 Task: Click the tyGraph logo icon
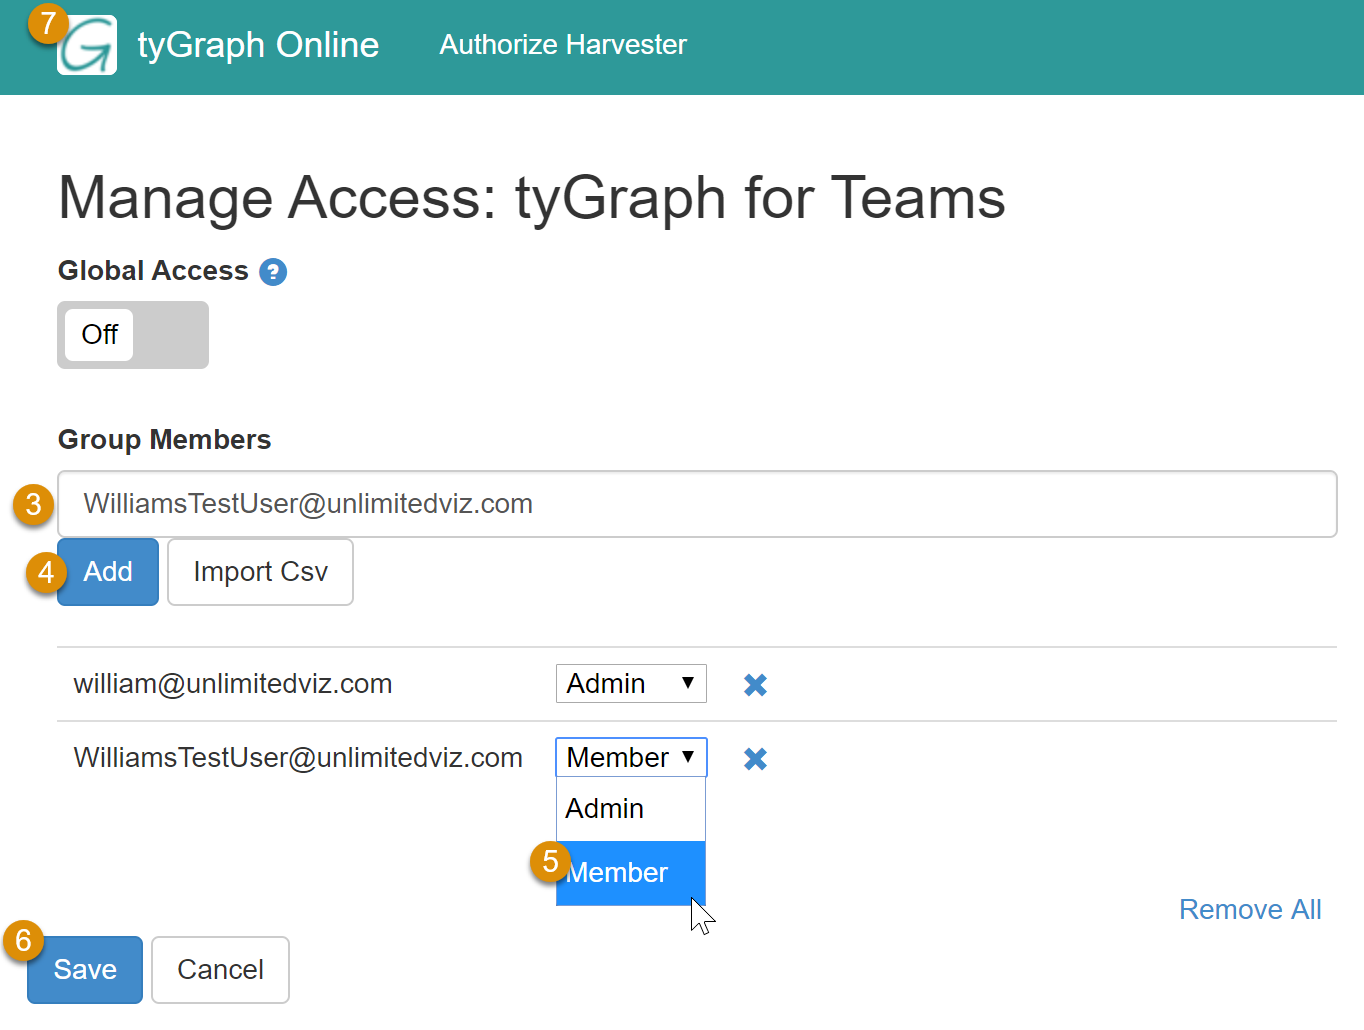tap(87, 45)
